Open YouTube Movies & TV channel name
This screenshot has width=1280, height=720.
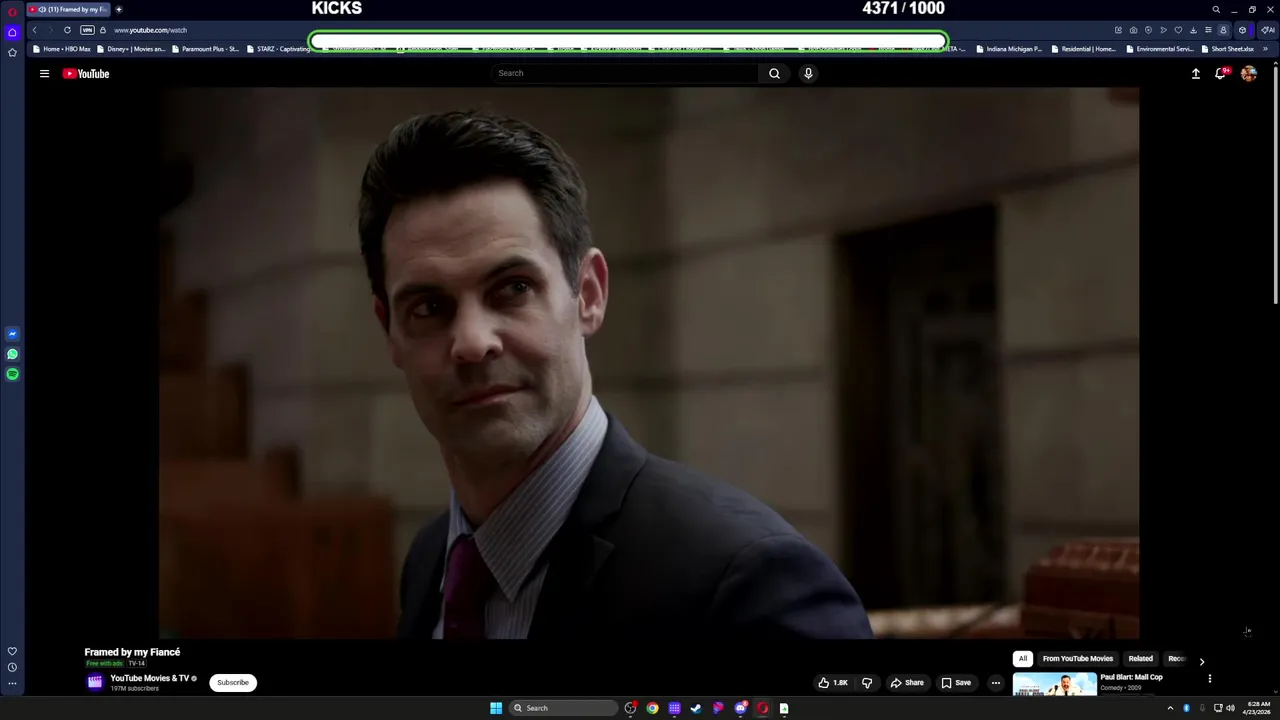(x=149, y=678)
